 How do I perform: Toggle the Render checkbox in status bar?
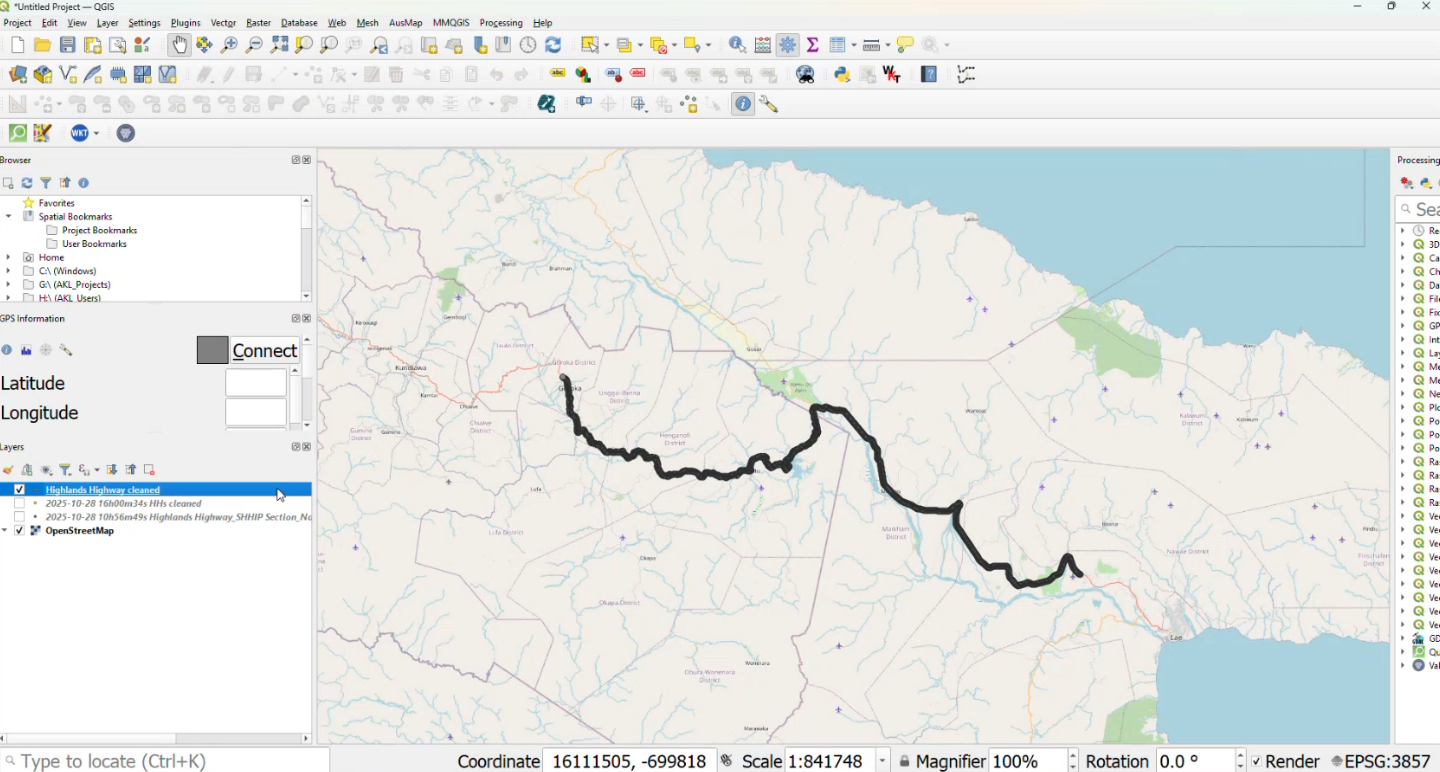[x=1256, y=762]
